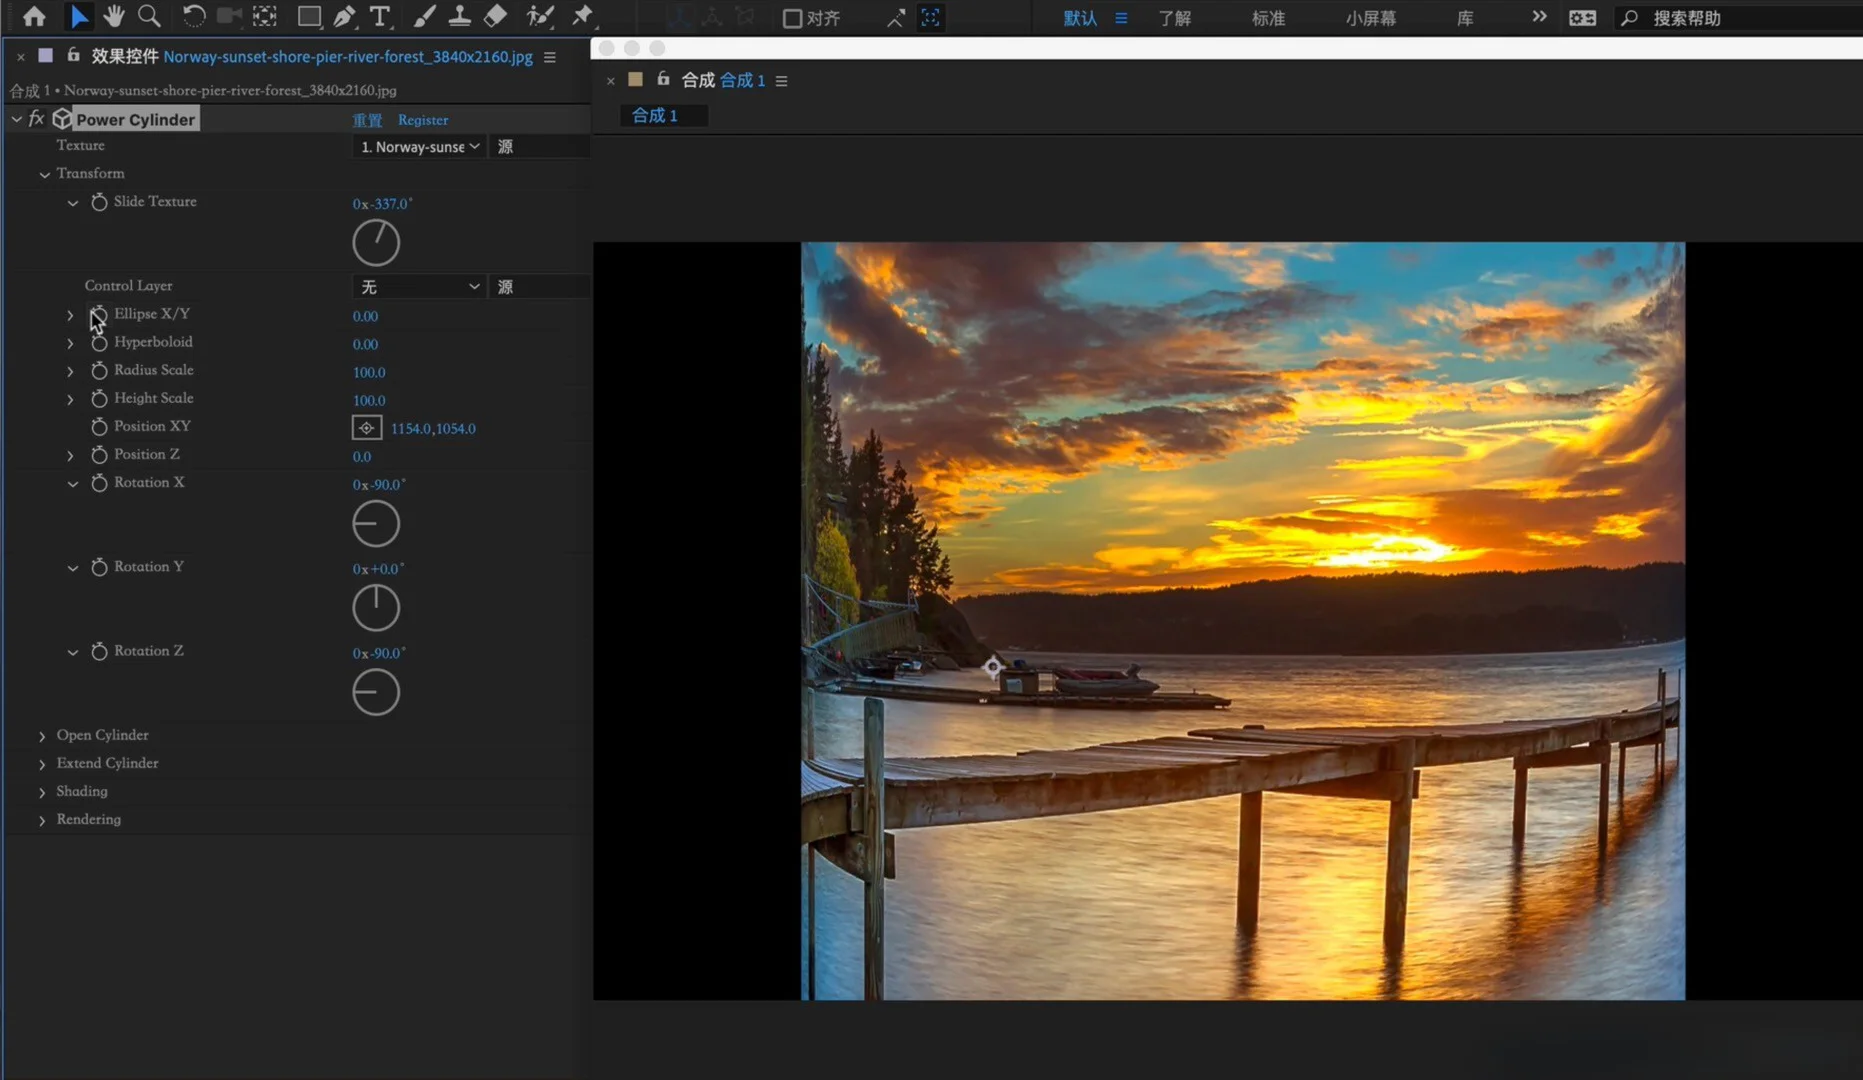Select the Eraser tool

495,16
